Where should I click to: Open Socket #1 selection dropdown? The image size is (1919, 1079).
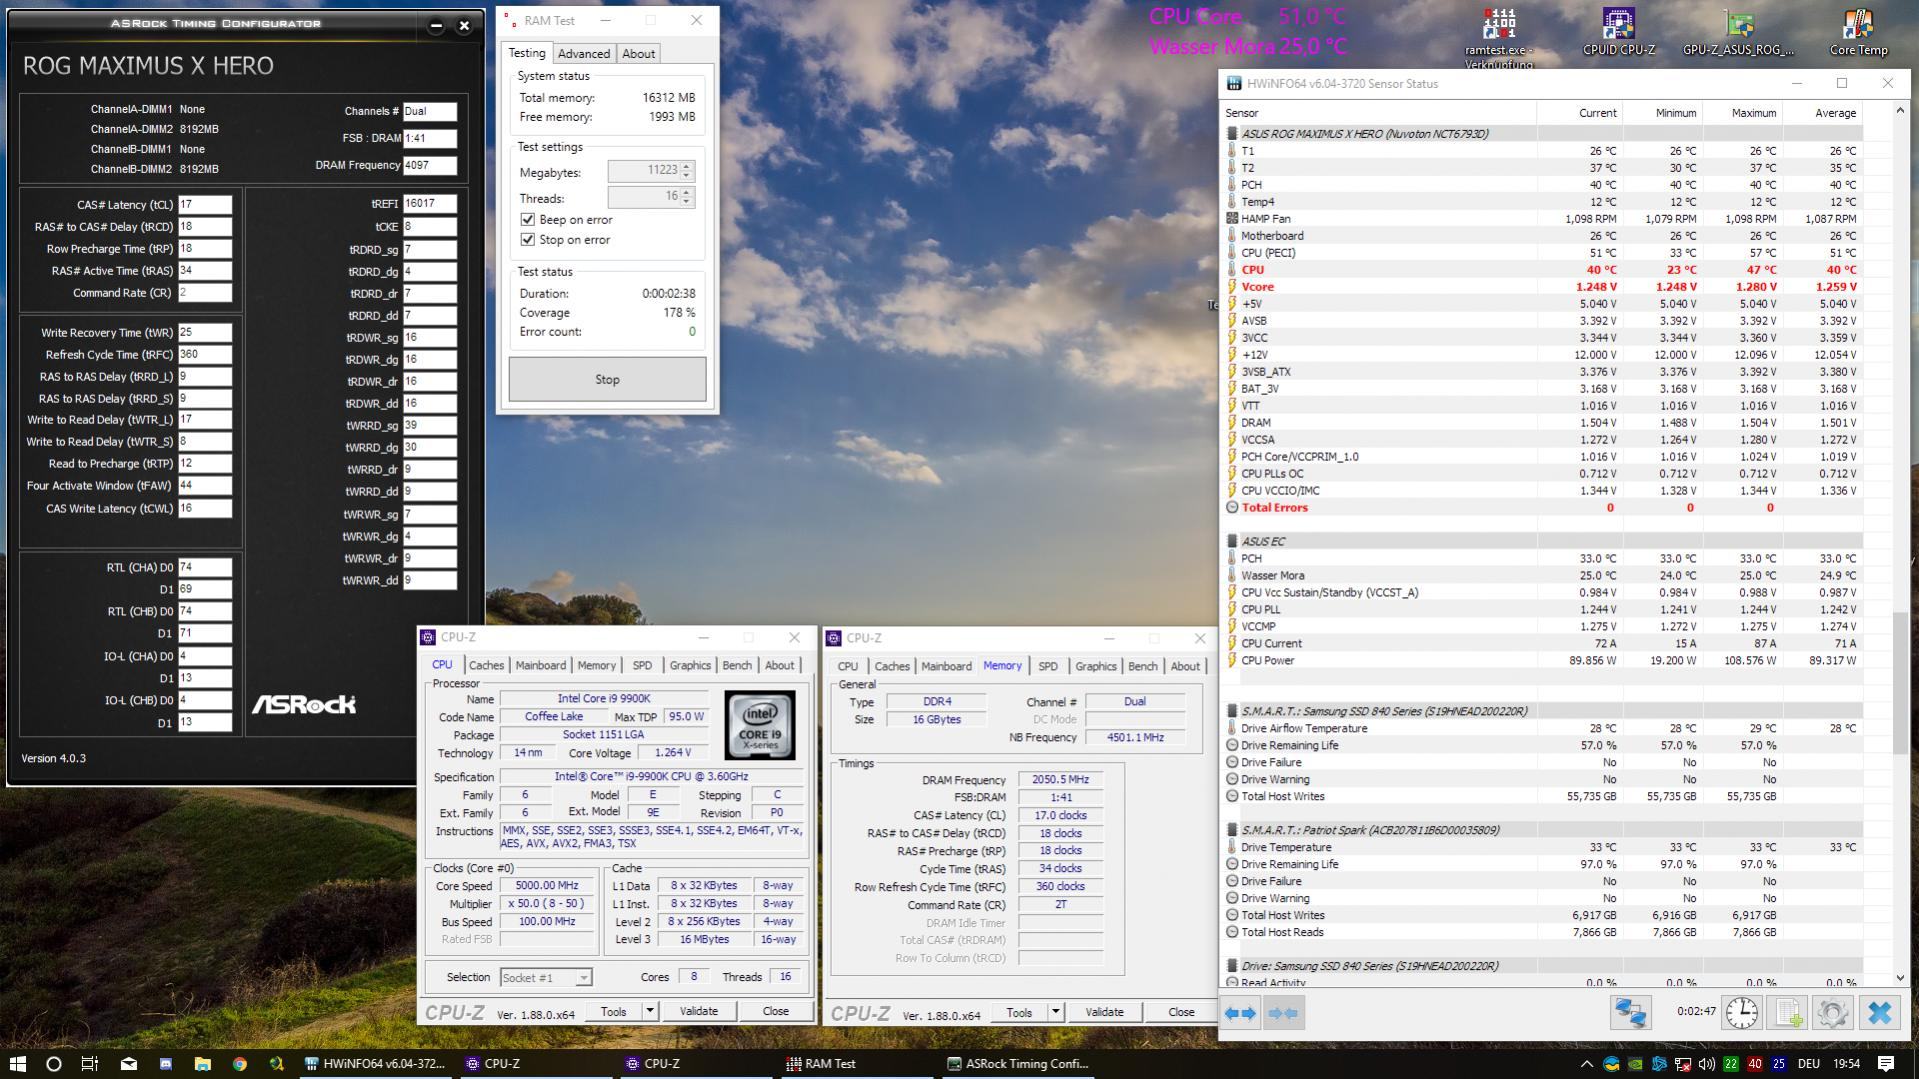tap(546, 977)
